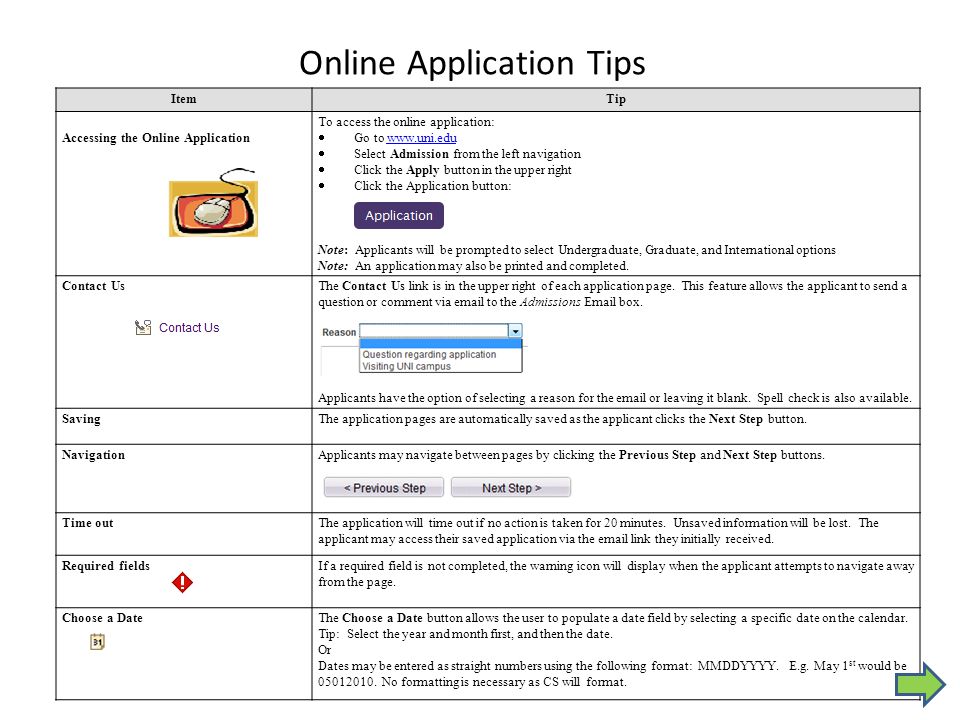Screen dimensions: 960x720
Task: Click the 'Spell check is also available' sentence
Action: pos(834,398)
